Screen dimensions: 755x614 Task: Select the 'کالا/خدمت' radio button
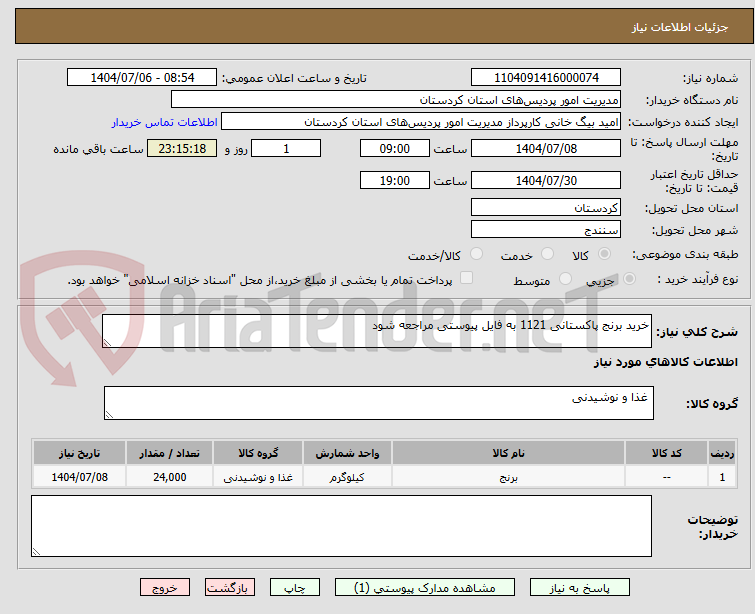476,255
